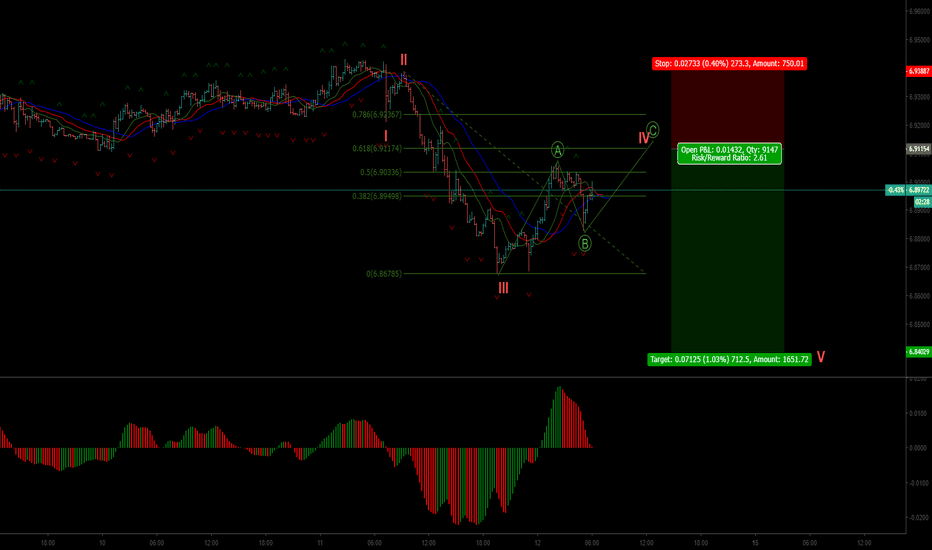This screenshot has width=932, height=550.
Task: Select the red wave II label
Action: point(404,59)
